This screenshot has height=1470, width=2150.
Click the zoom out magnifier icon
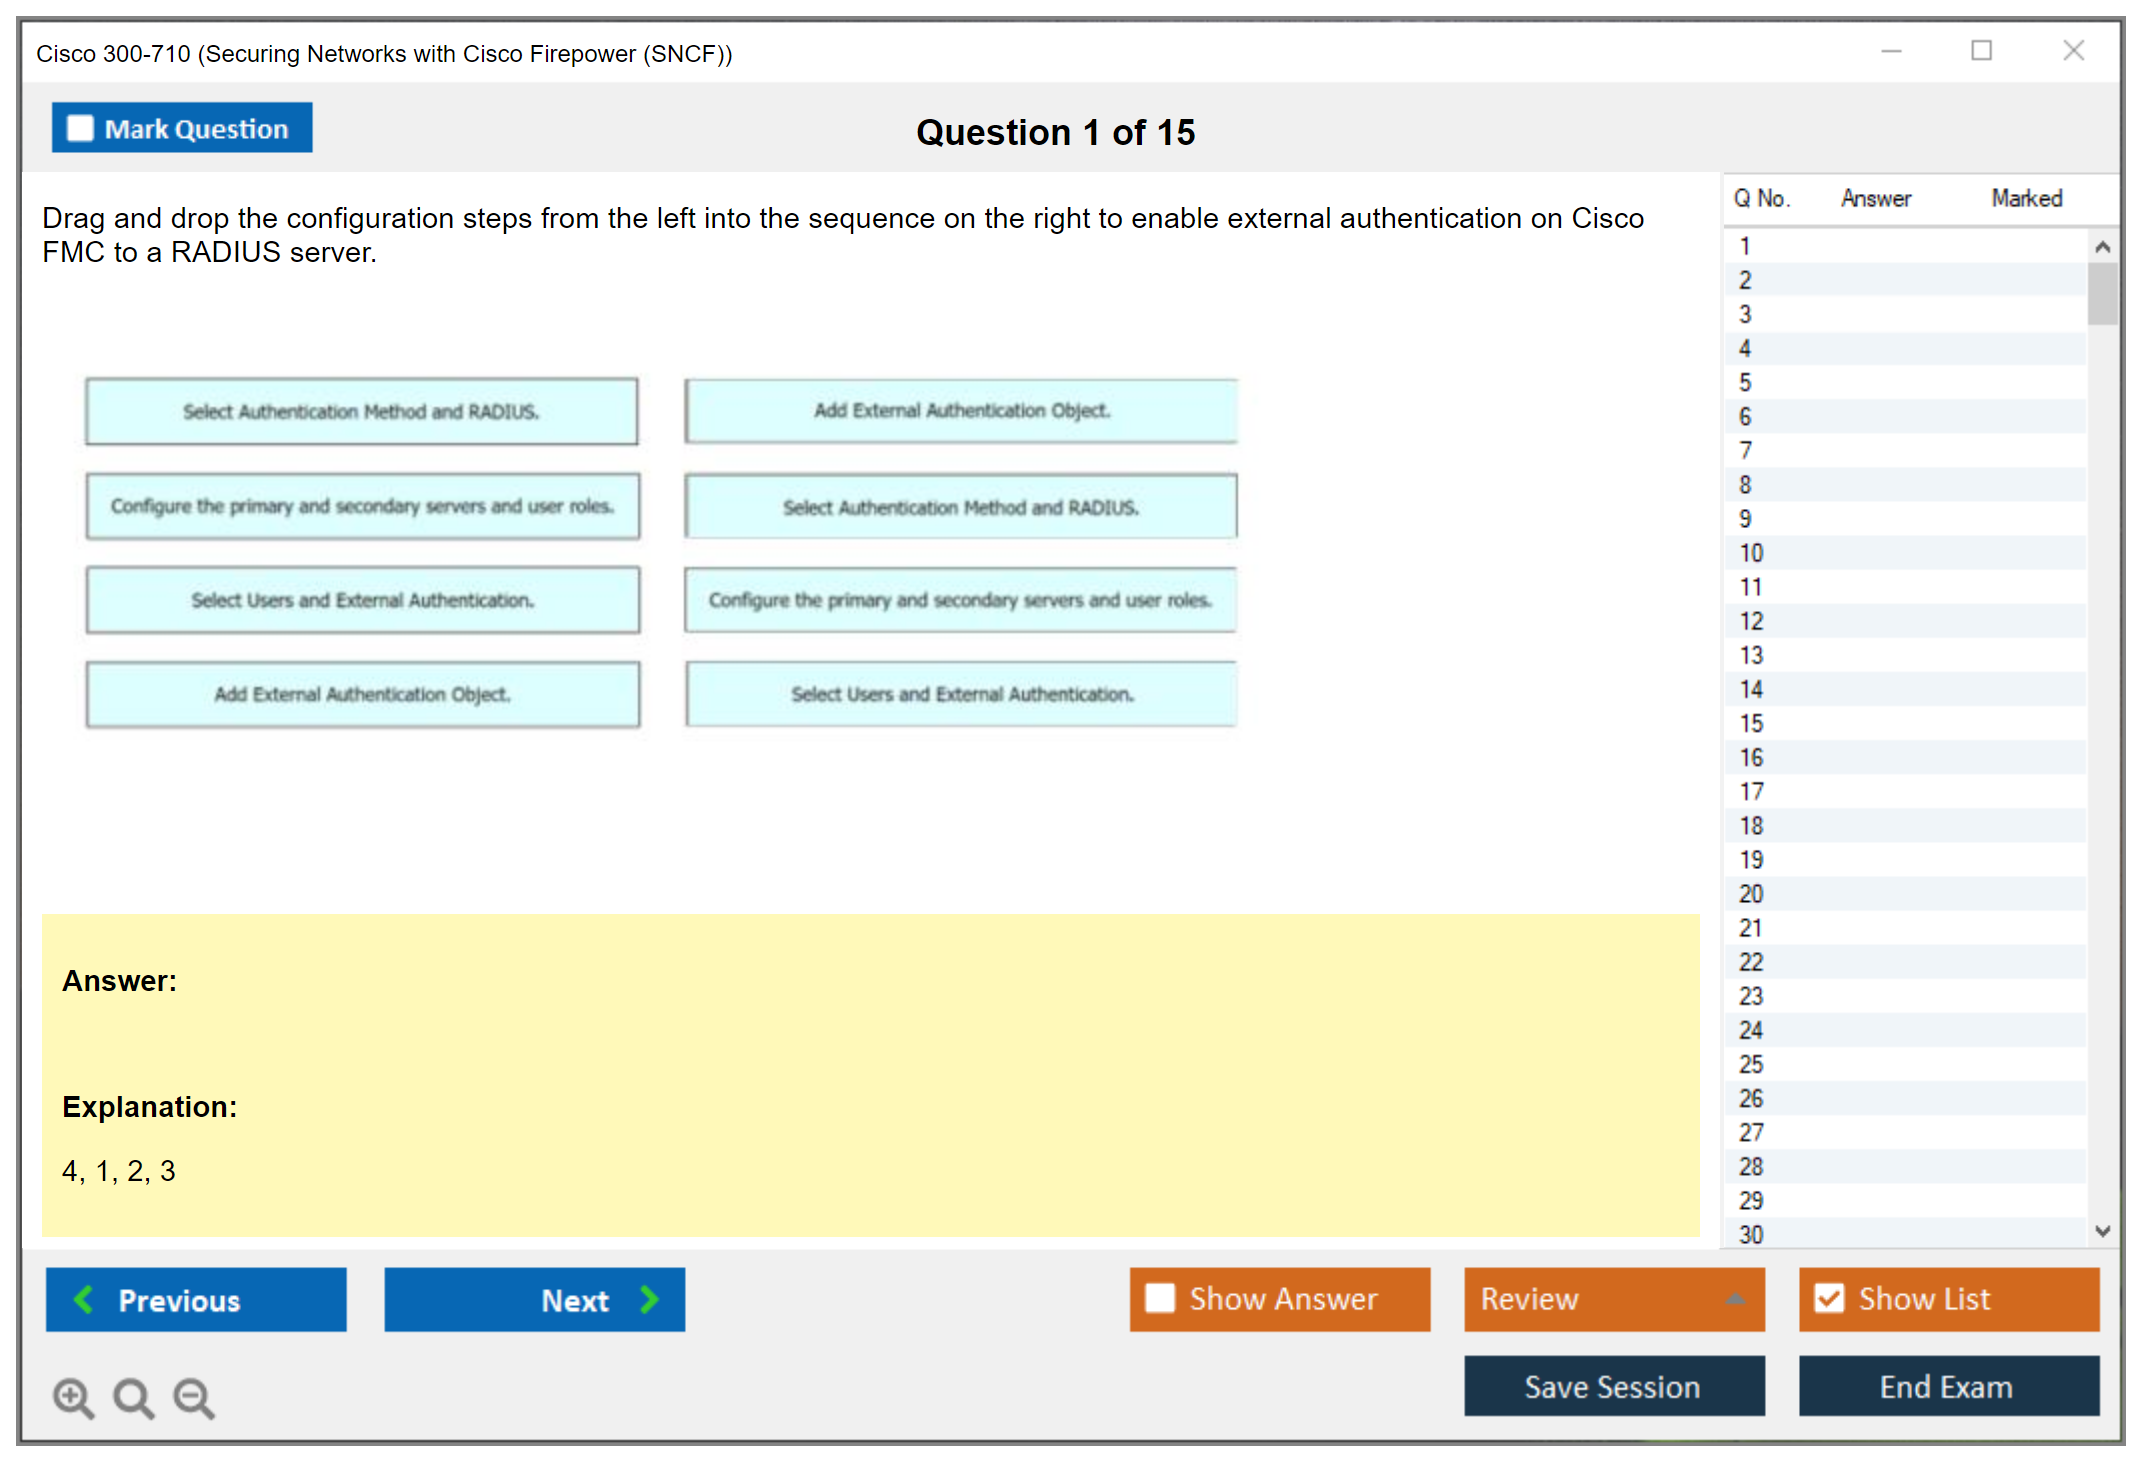[193, 1397]
